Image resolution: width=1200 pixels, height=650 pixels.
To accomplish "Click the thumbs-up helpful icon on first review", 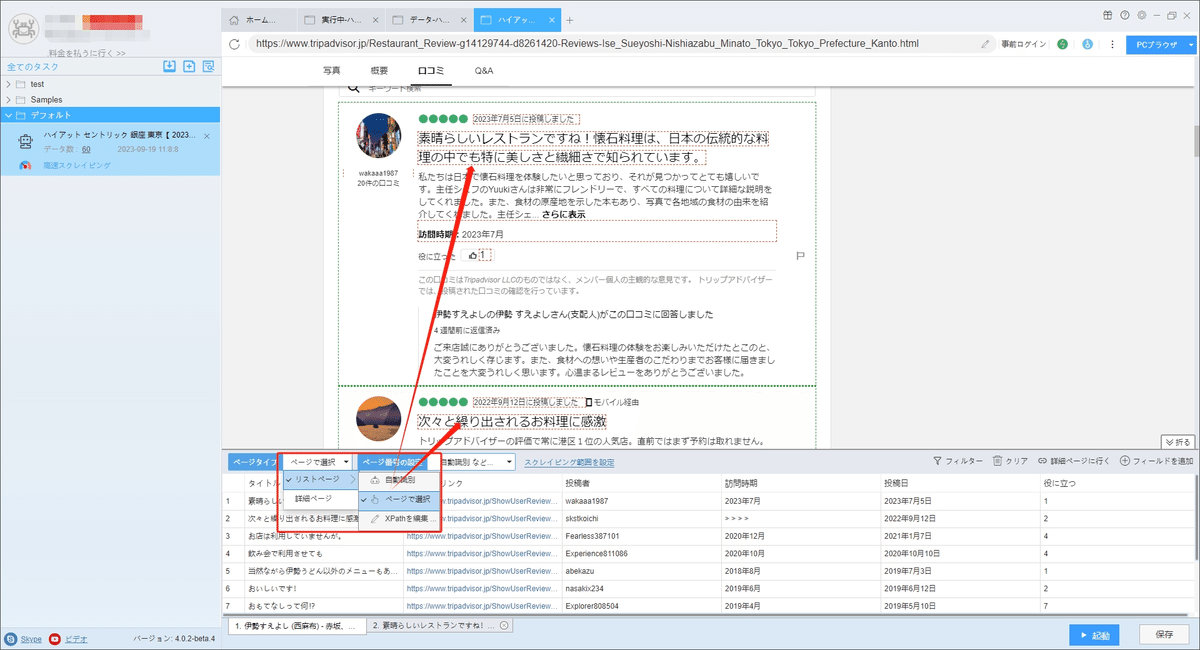I will coord(472,255).
